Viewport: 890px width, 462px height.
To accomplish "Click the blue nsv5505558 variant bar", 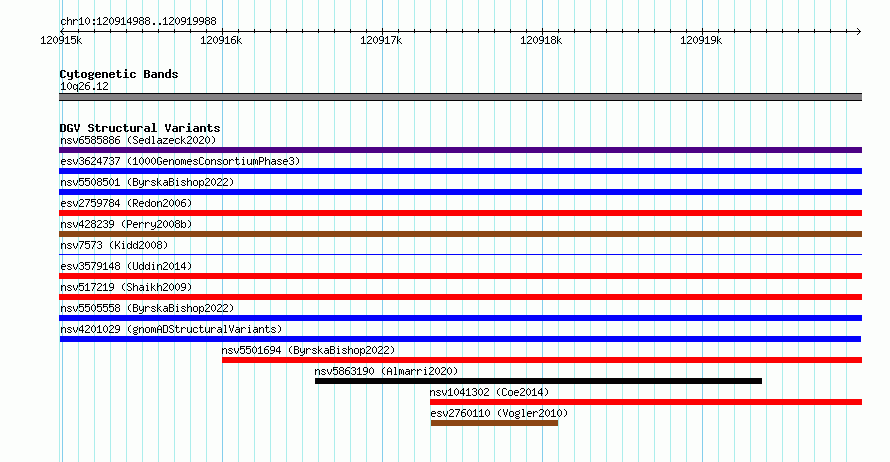I will (x=460, y=318).
